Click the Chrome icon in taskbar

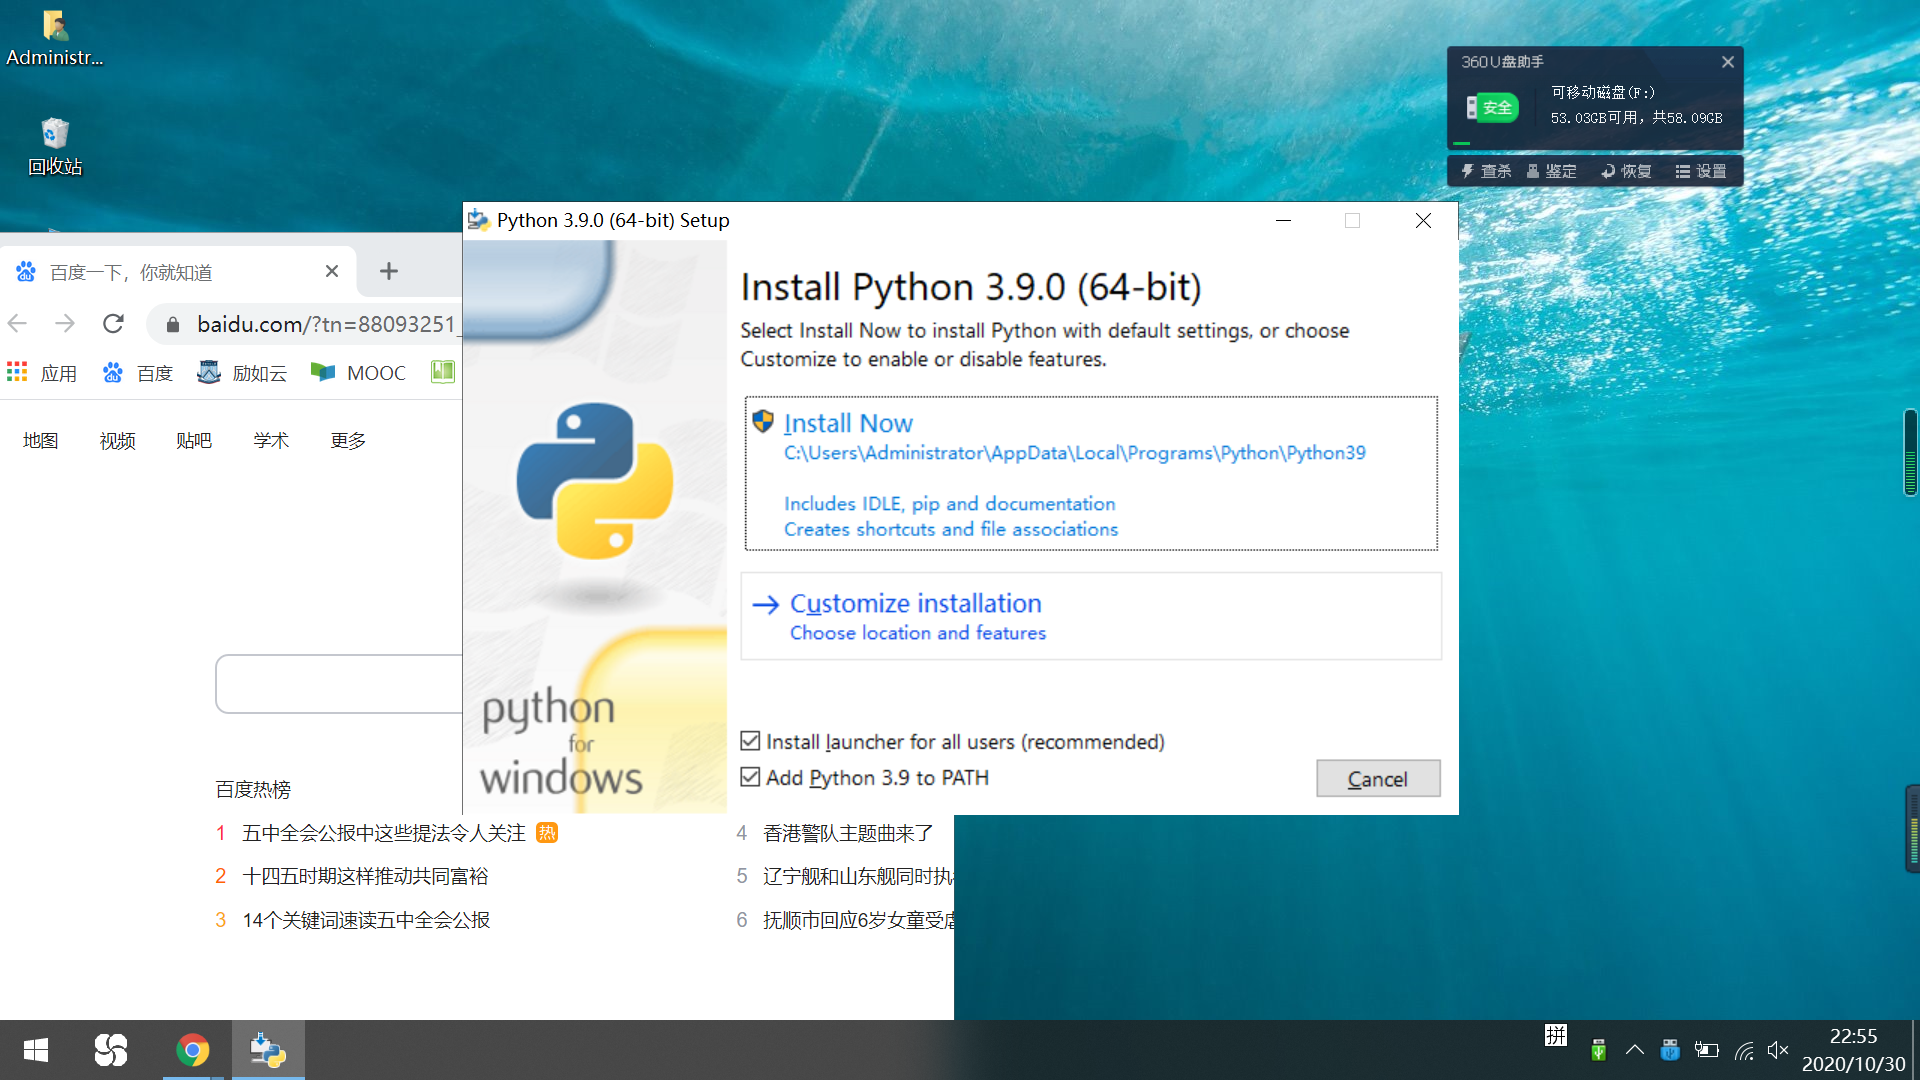(x=193, y=1050)
